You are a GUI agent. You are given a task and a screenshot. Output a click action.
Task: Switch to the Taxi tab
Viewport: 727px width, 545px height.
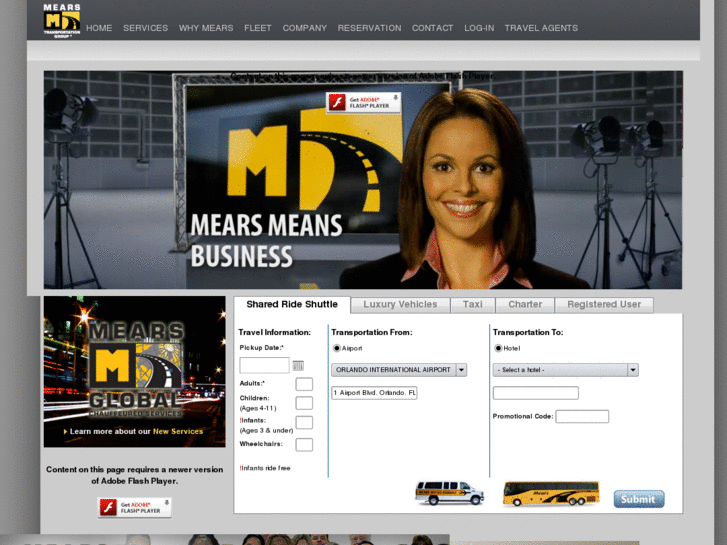coord(472,305)
